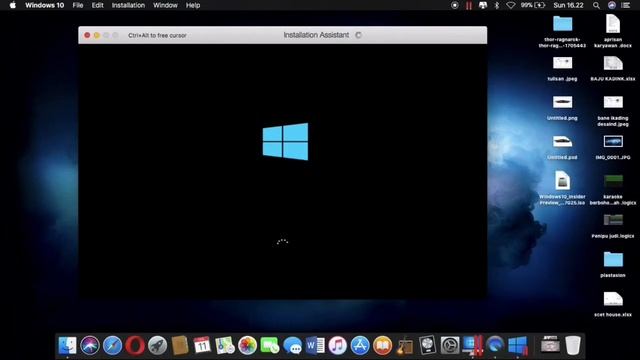
Task: Click the Sun 16.22 clock
Action: pyautogui.click(x=569, y=5)
